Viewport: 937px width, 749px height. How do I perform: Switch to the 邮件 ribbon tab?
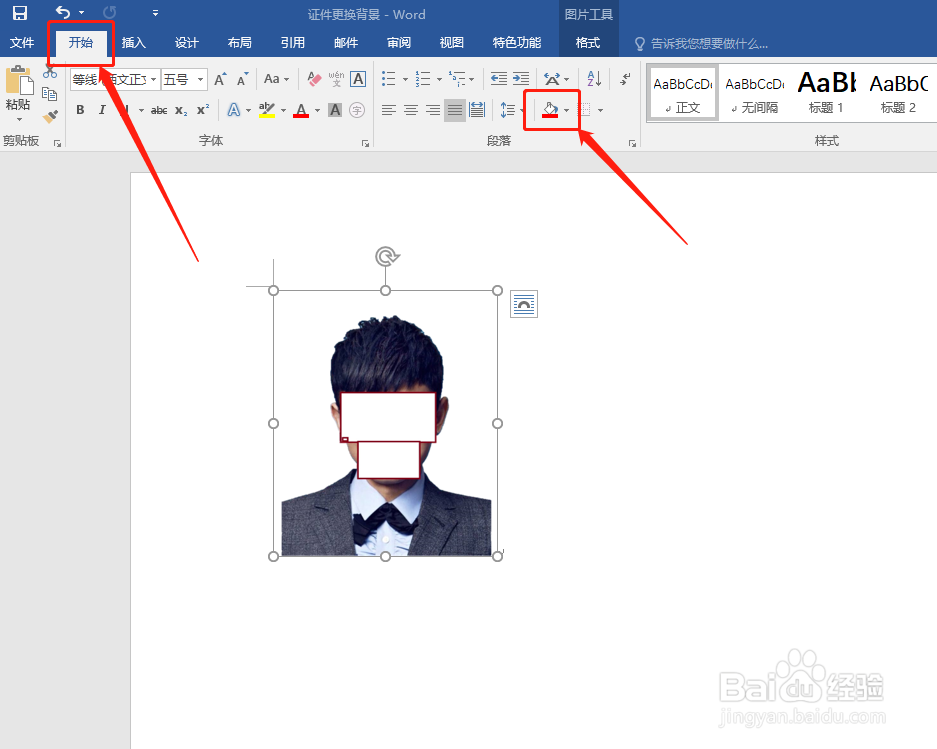click(346, 42)
